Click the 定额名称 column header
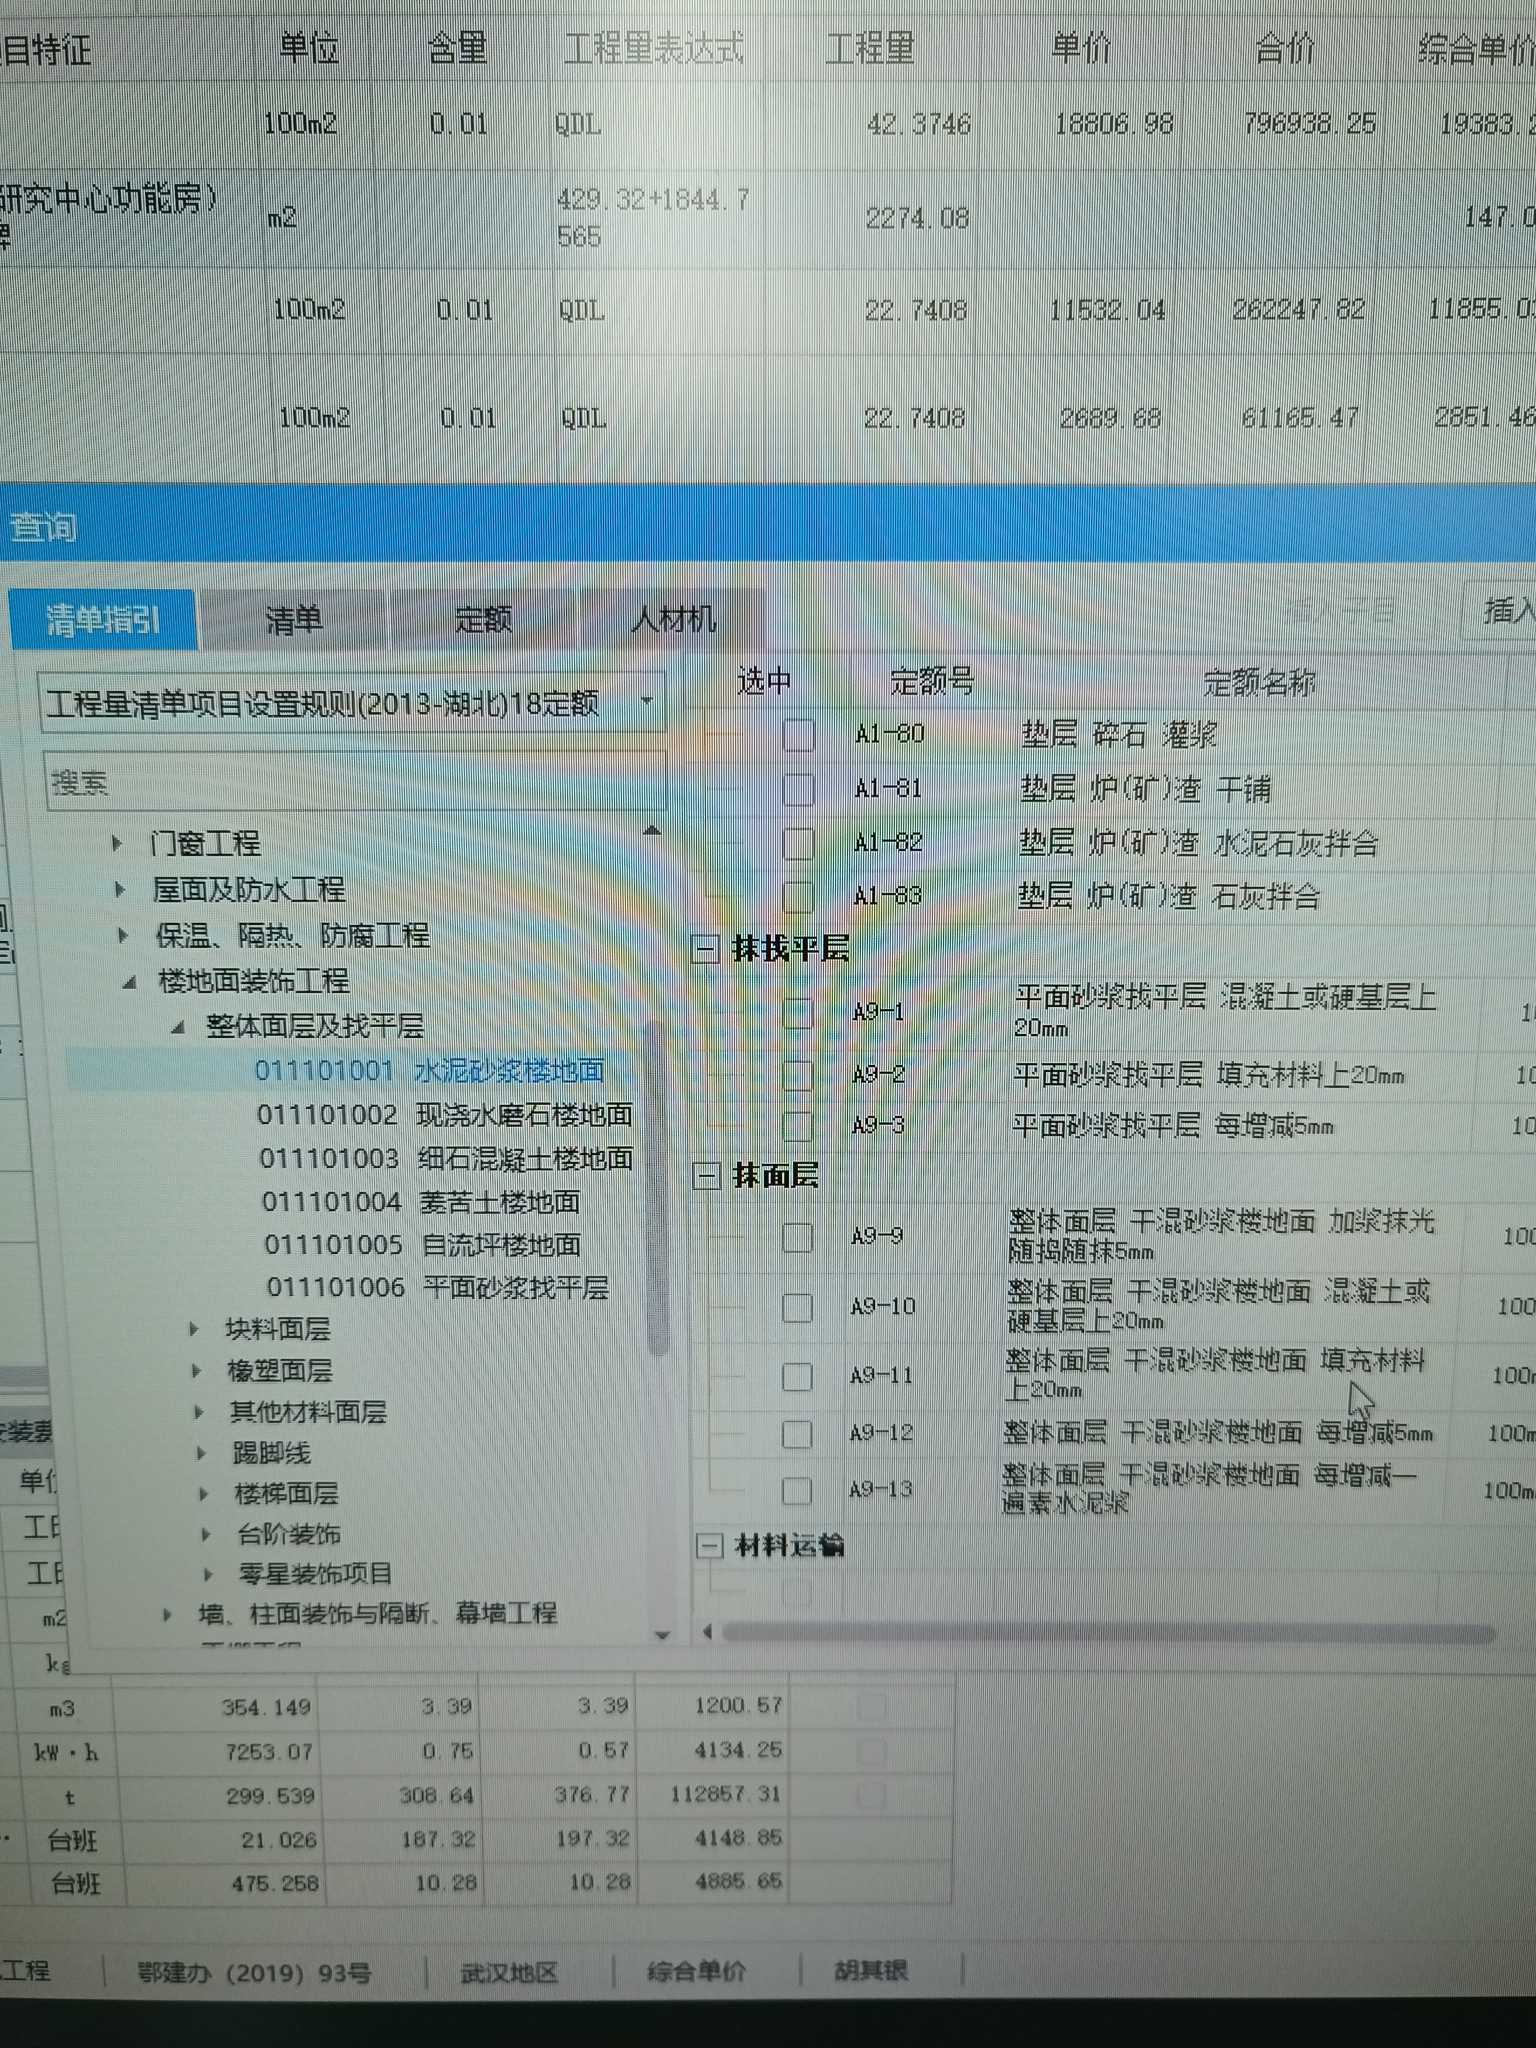Image resolution: width=1536 pixels, height=2048 pixels. (1259, 683)
